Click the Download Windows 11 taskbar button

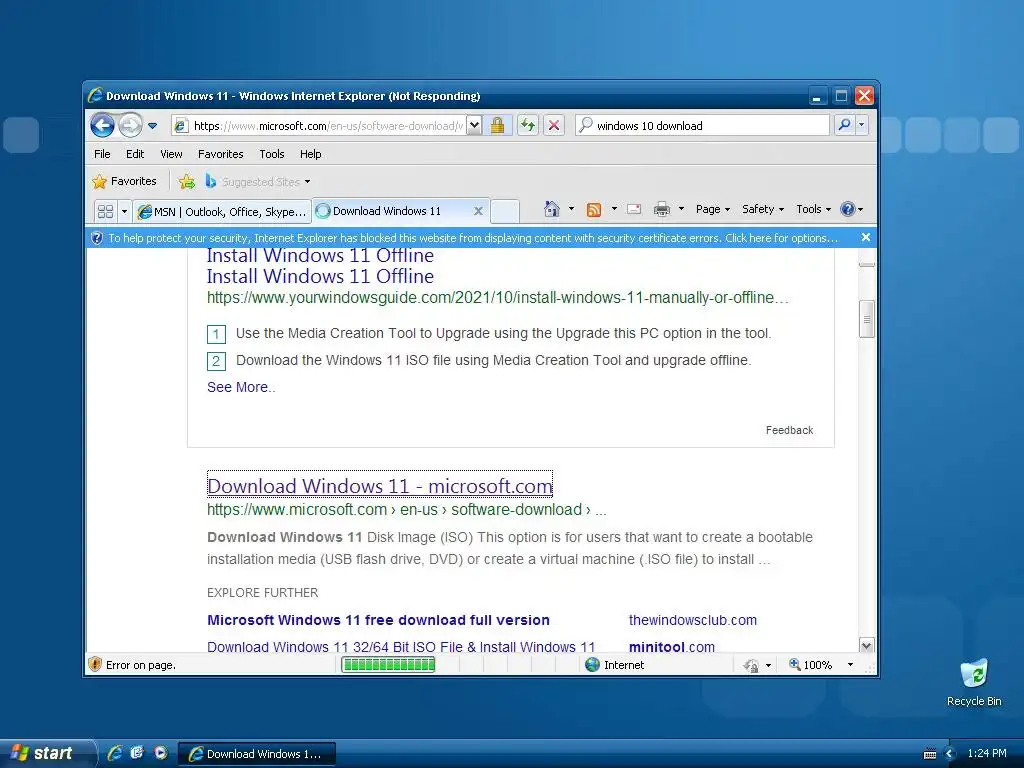coord(257,754)
